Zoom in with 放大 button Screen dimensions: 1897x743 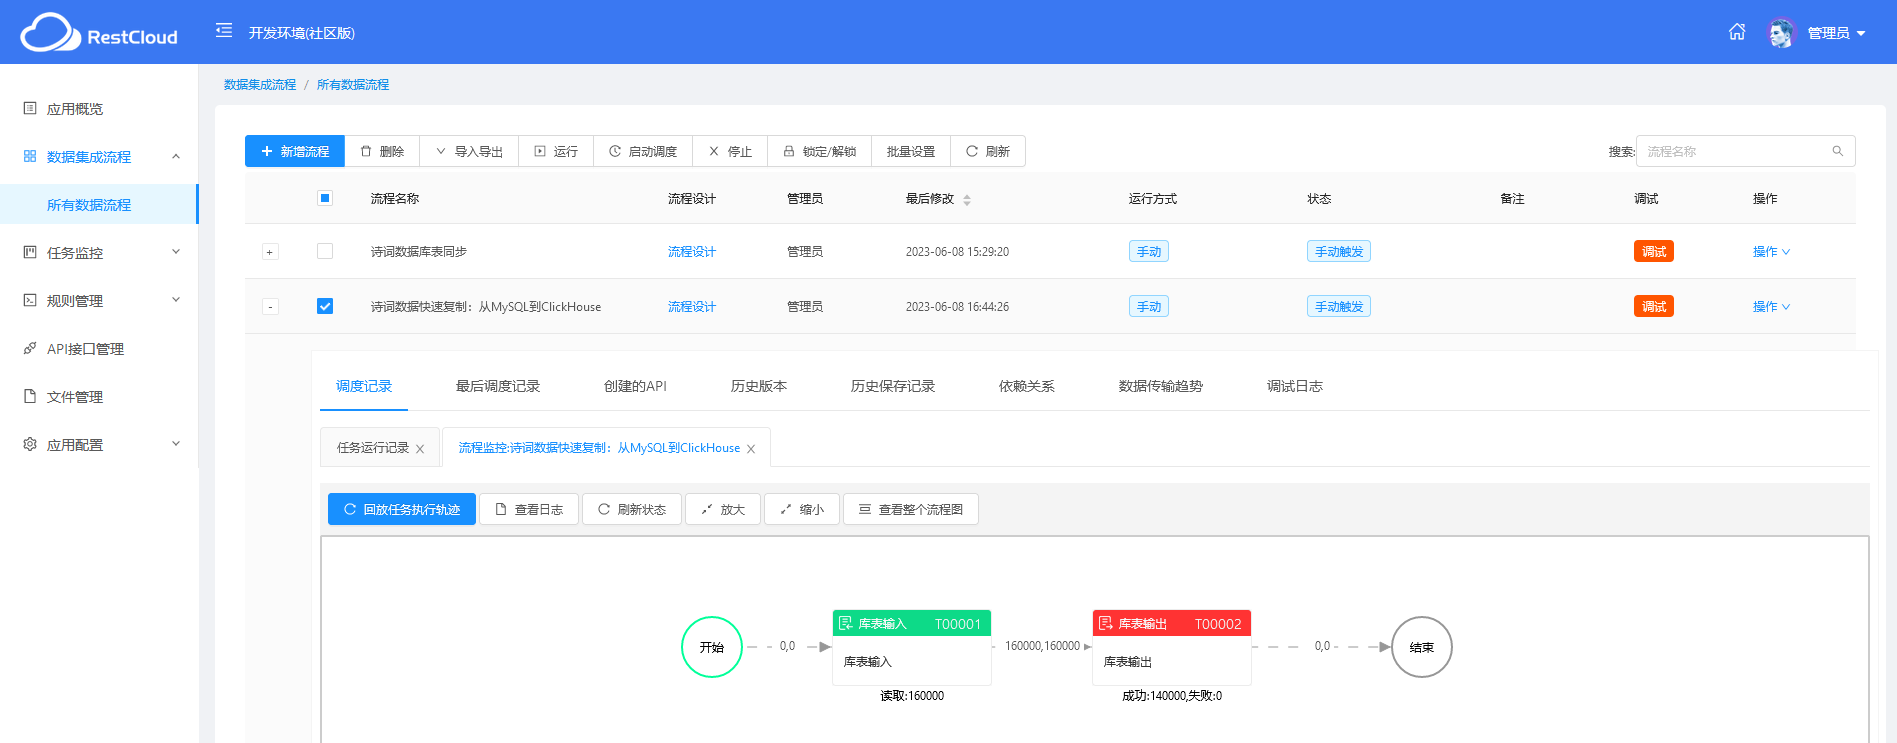coord(723,509)
